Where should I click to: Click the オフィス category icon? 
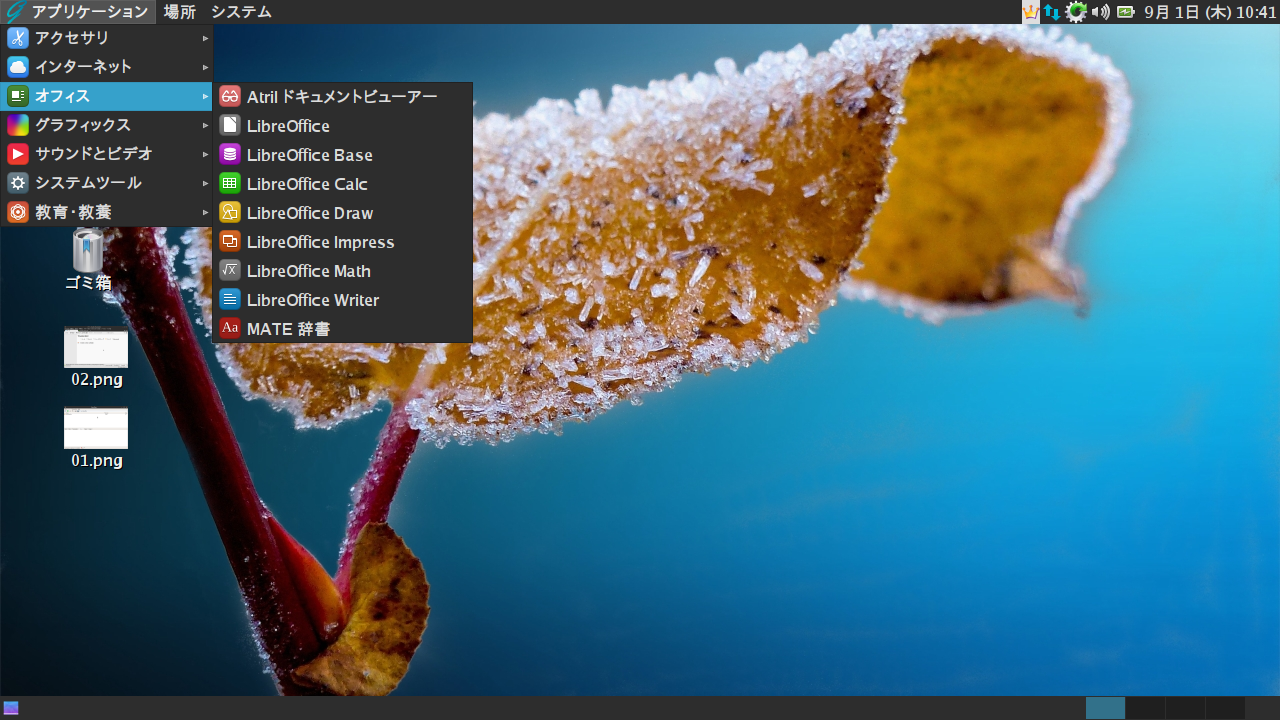[x=18, y=96]
